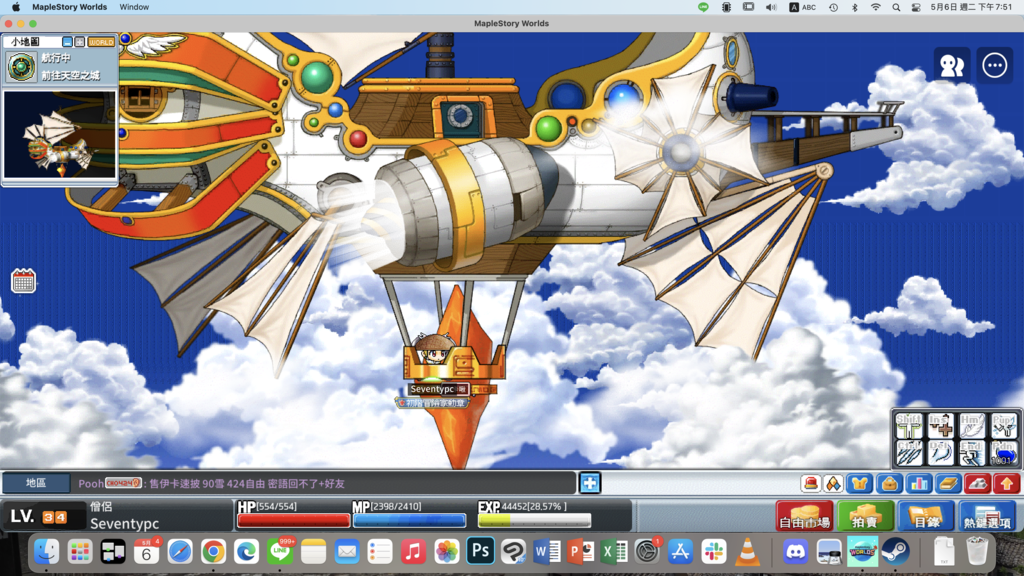
Task: Click the blue MP bar
Action: [x=409, y=520]
